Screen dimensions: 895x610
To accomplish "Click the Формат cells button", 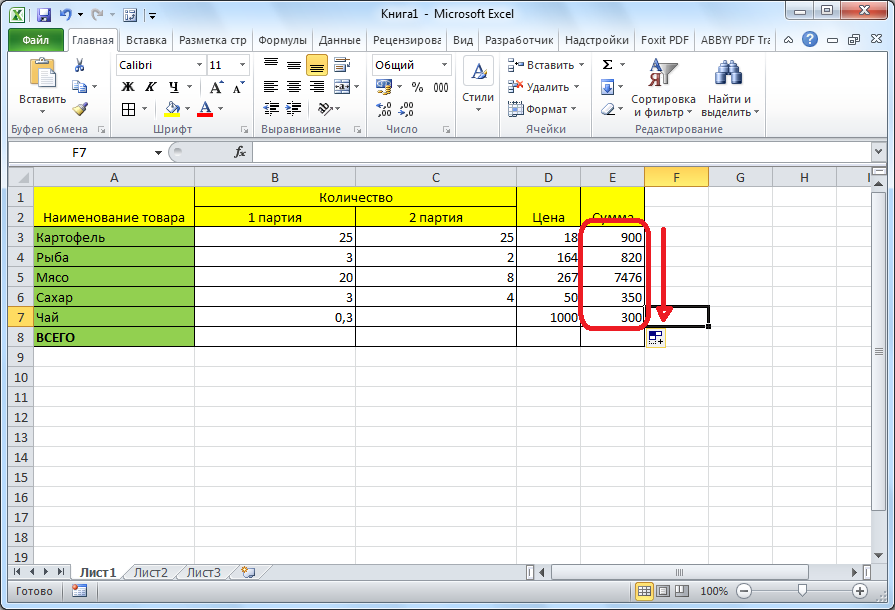I will pyautogui.click(x=545, y=109).
